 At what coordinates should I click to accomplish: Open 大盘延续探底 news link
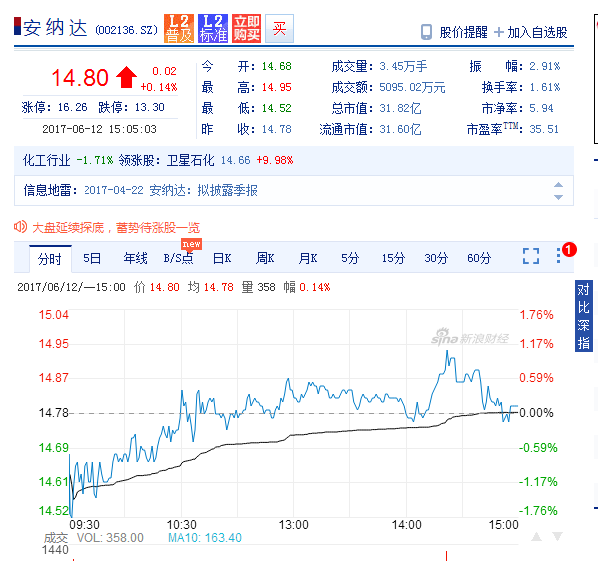tap(116, 228)
